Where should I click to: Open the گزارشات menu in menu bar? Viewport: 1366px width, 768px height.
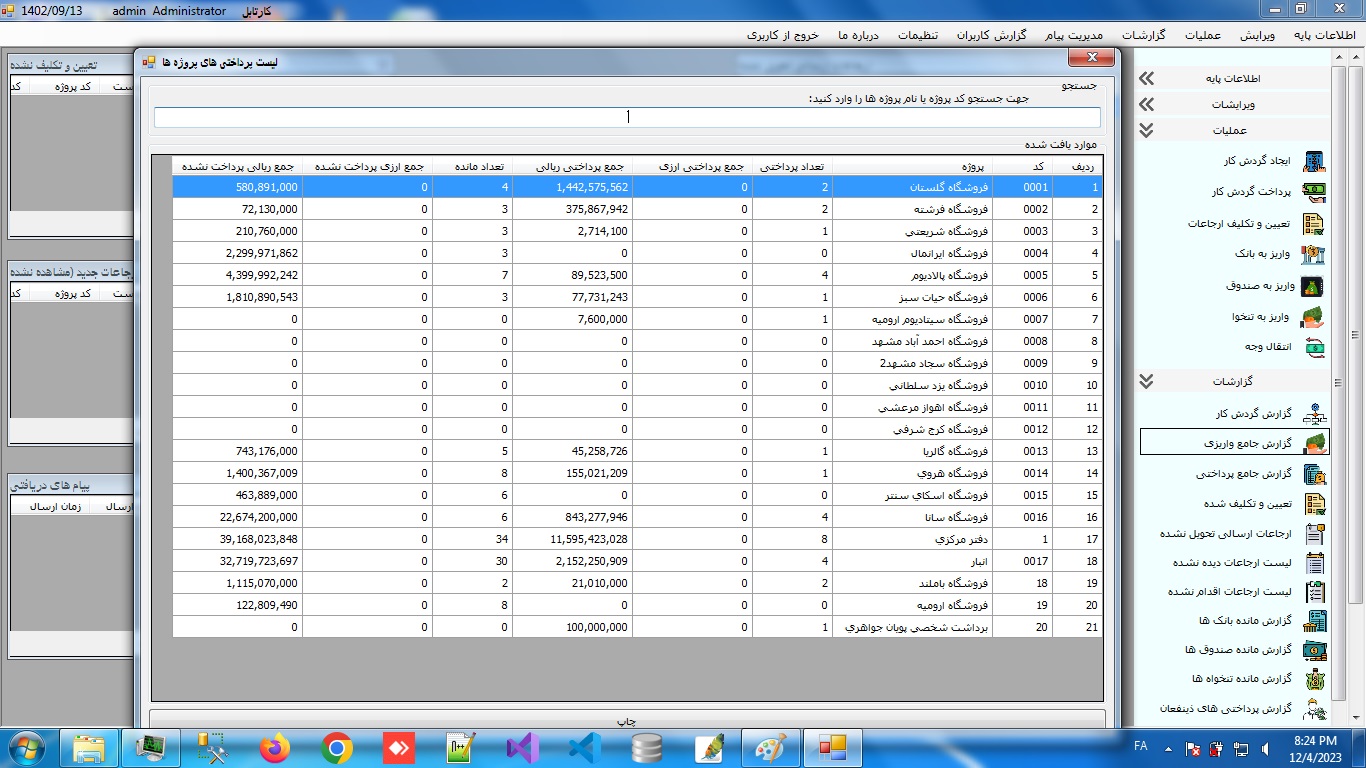coord(1144,35)
